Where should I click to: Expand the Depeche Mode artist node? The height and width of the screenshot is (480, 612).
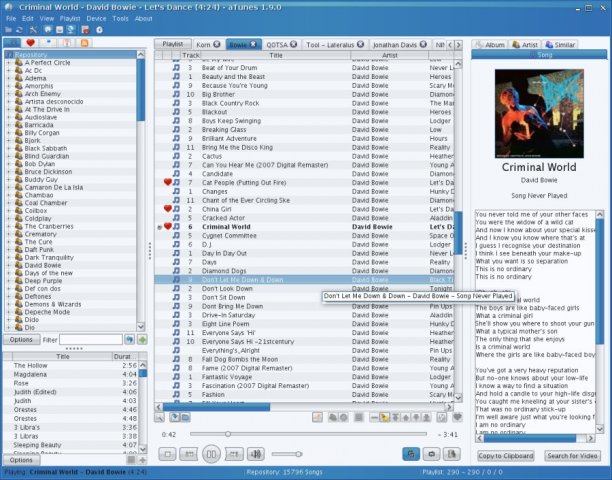pos(9,312)
